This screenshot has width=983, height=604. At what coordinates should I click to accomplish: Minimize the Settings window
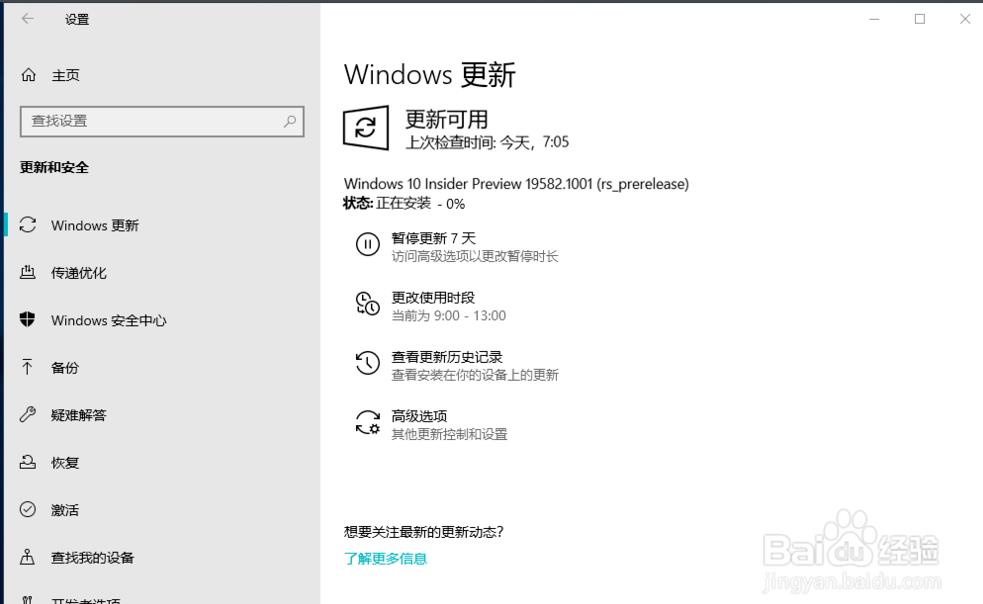[x=875, y=19]
